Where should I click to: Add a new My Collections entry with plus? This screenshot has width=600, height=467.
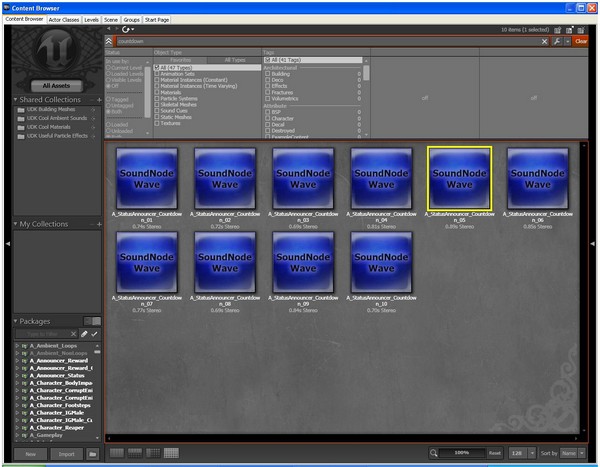[99, 224]
